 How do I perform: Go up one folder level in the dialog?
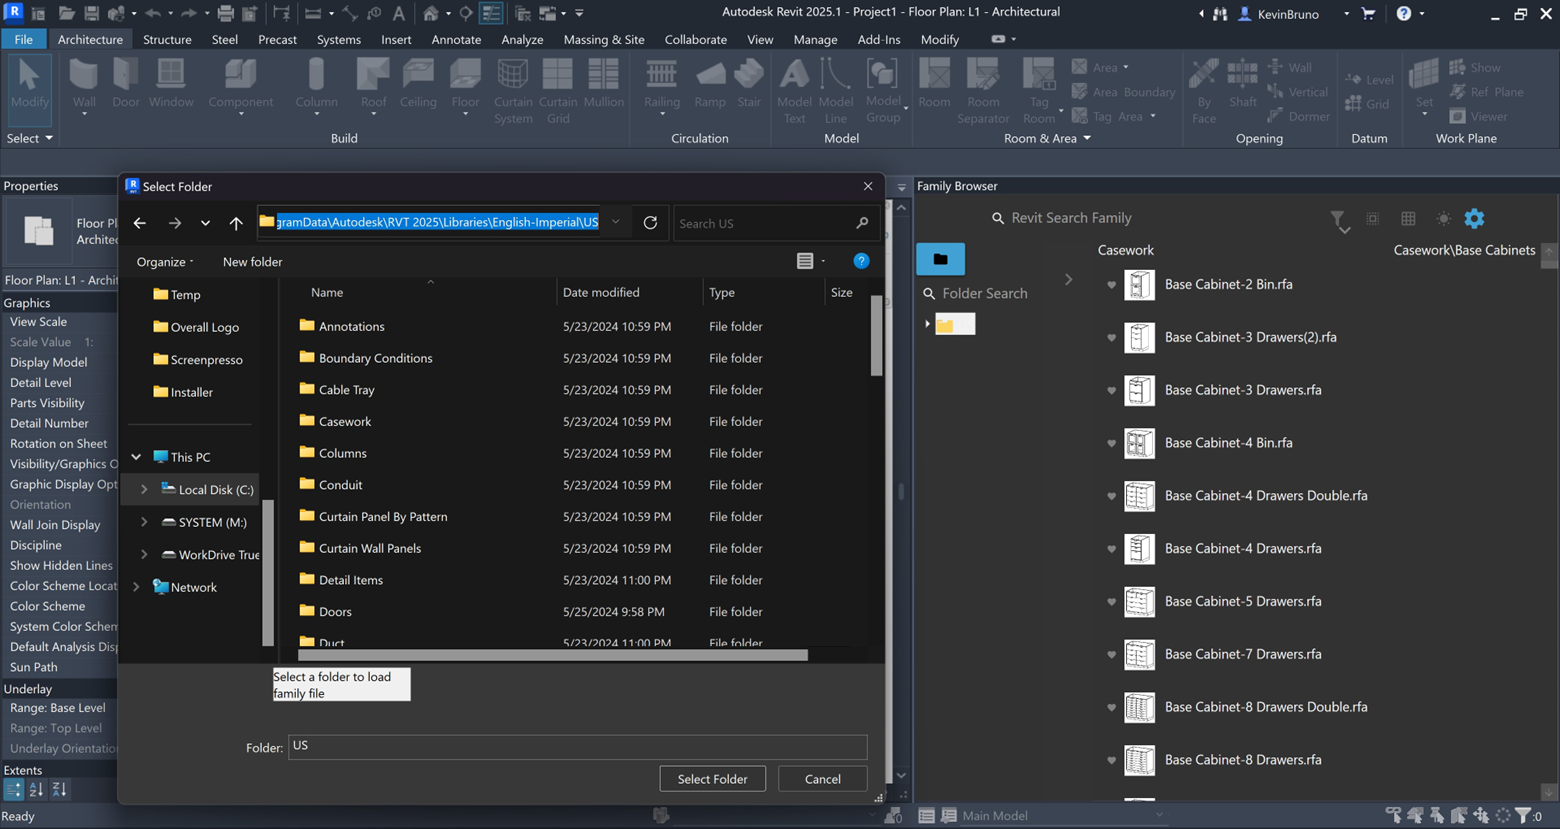click(x=236, y=223)
